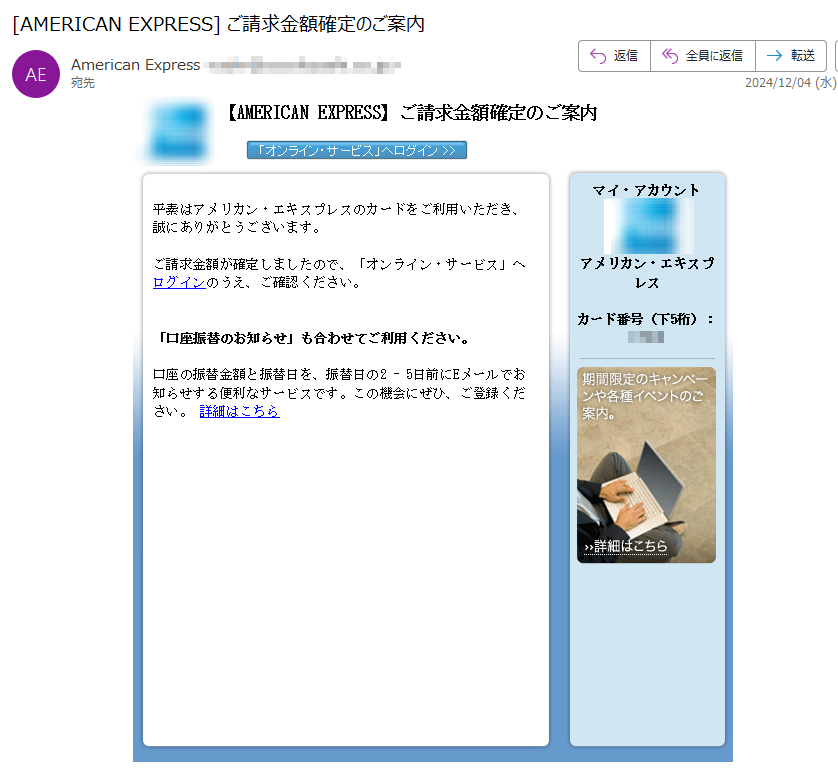Follow the ログイン hyperlink in the body
The image size is (838, 775).
(x=179, y=282)
